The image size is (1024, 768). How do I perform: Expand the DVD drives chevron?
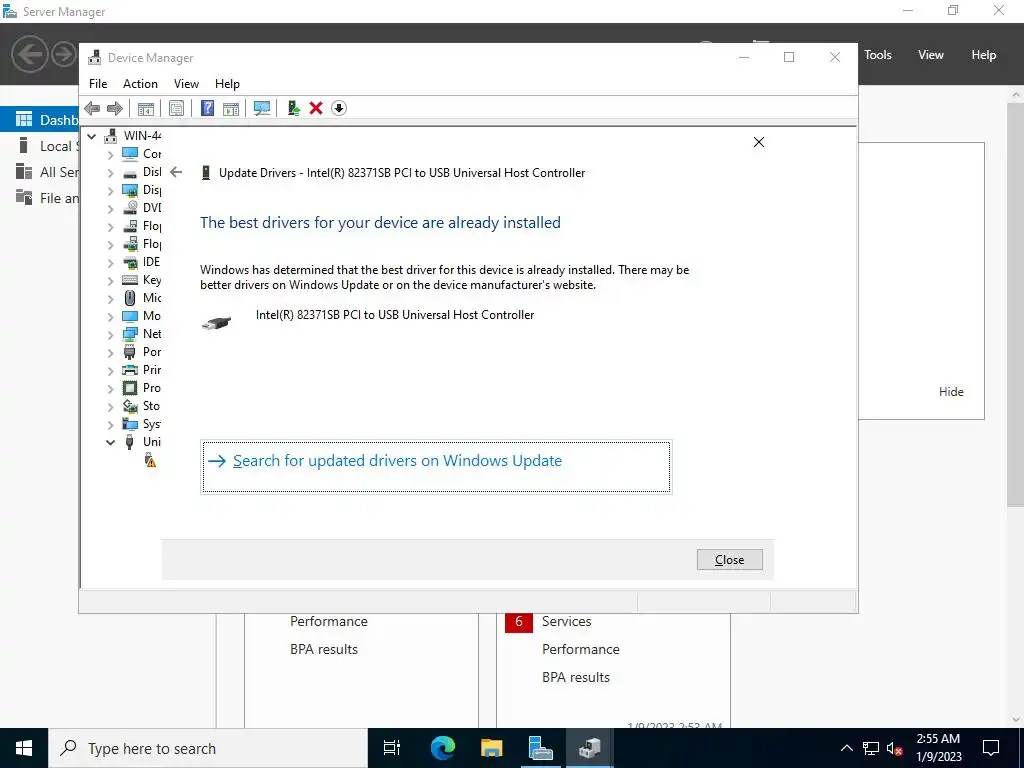coord(110,209)
